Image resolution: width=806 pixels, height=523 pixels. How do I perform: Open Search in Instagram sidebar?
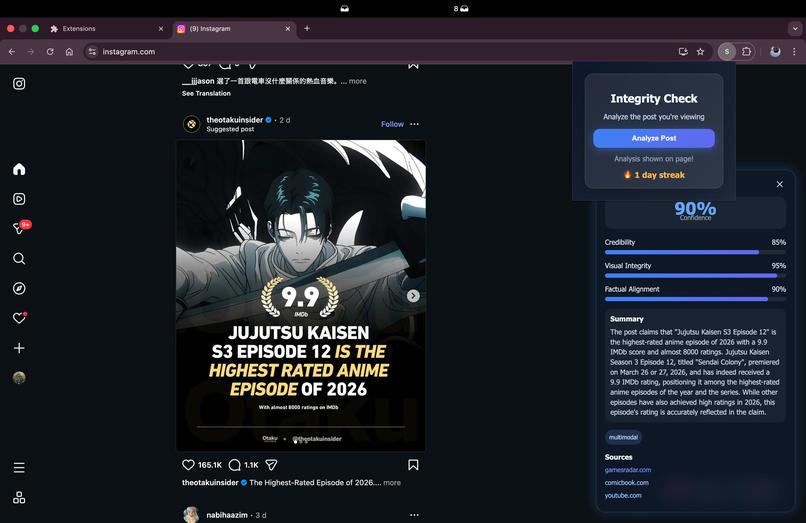tap(19, 259)
